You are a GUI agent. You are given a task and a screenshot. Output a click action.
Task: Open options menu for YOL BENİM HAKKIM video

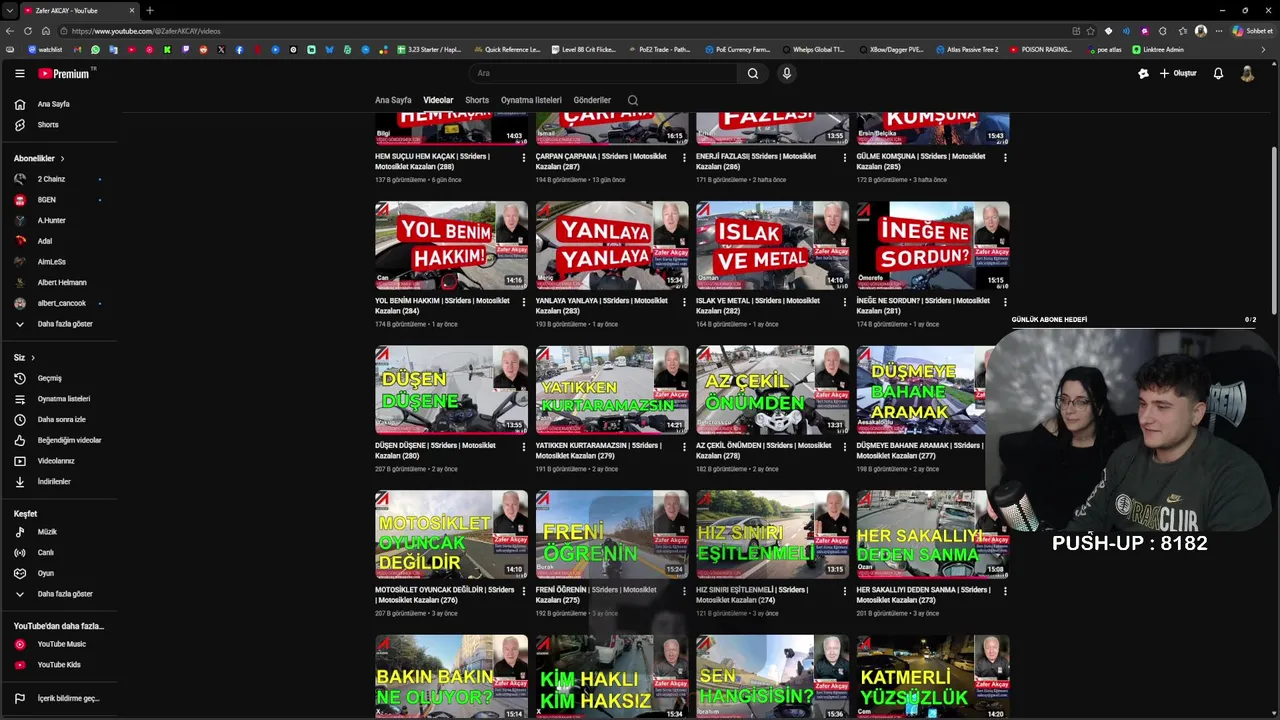click(524, 302)
